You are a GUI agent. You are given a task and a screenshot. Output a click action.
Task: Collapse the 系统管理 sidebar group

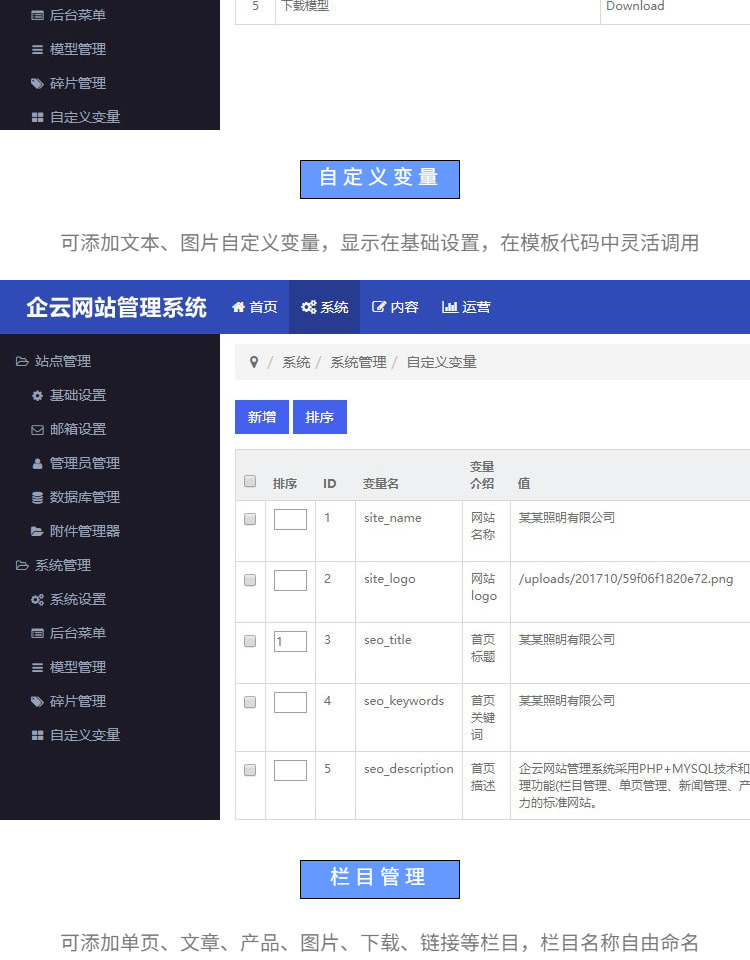point(54,565)
